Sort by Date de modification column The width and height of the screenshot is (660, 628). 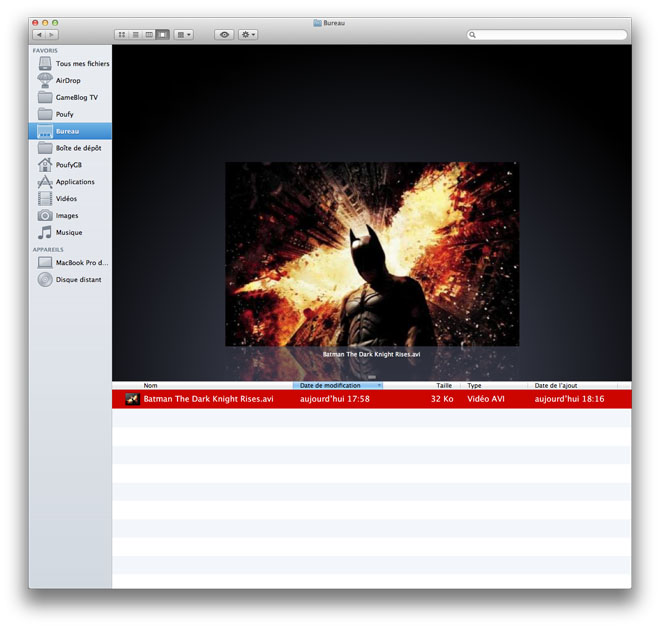330,385
